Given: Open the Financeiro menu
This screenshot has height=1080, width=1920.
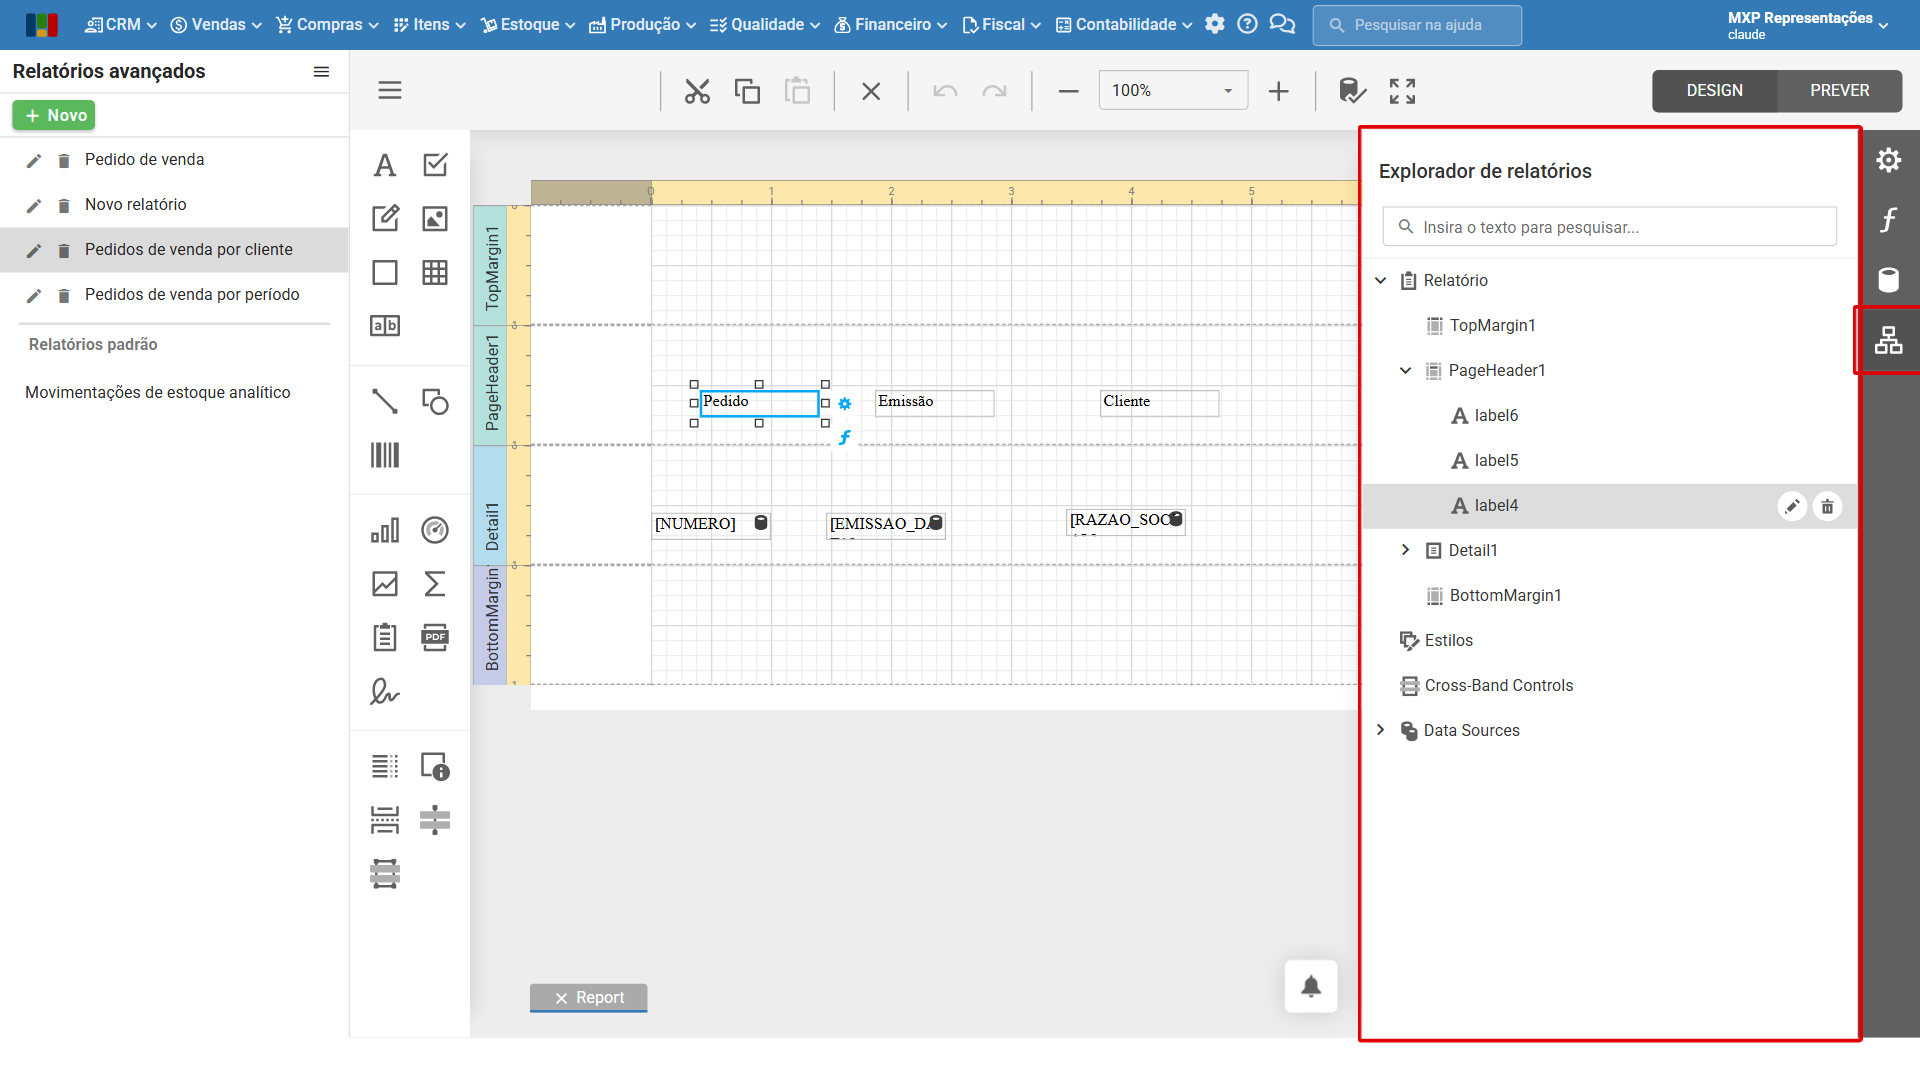Looking at the screenshot, I should point(890,25).
